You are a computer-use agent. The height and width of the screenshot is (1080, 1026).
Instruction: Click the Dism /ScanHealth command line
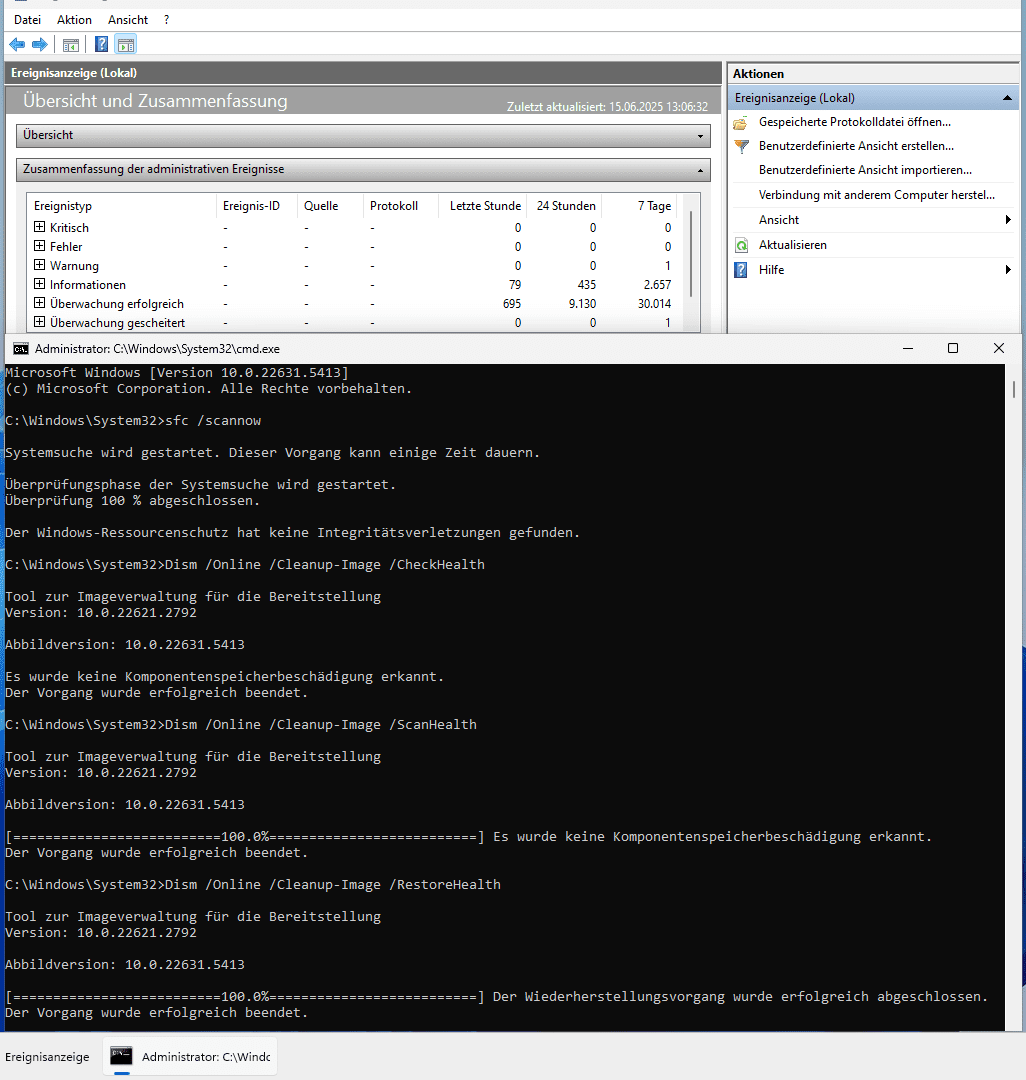click(x=240, y=725)
